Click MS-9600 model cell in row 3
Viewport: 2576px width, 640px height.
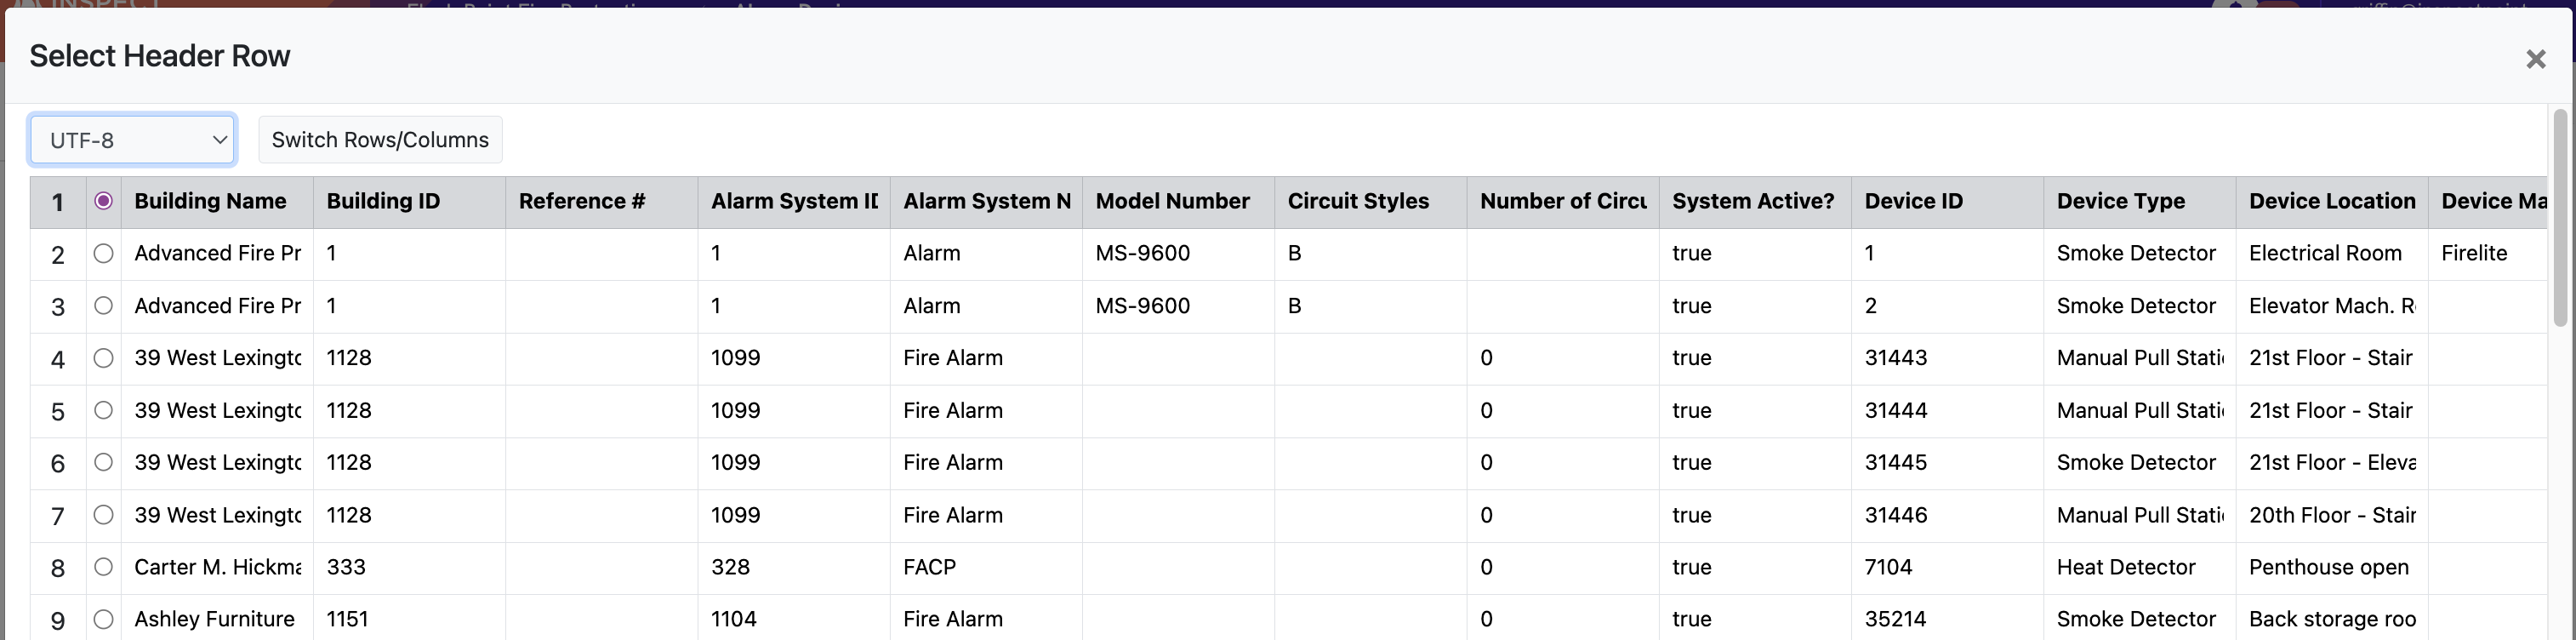point(1178,306)
